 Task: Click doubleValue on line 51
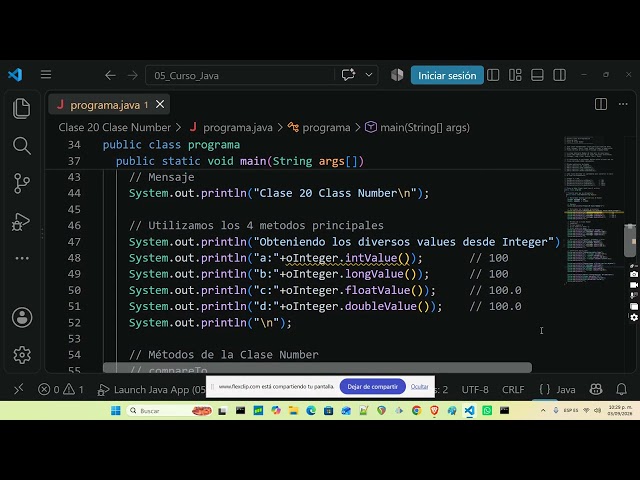point(381,306)
